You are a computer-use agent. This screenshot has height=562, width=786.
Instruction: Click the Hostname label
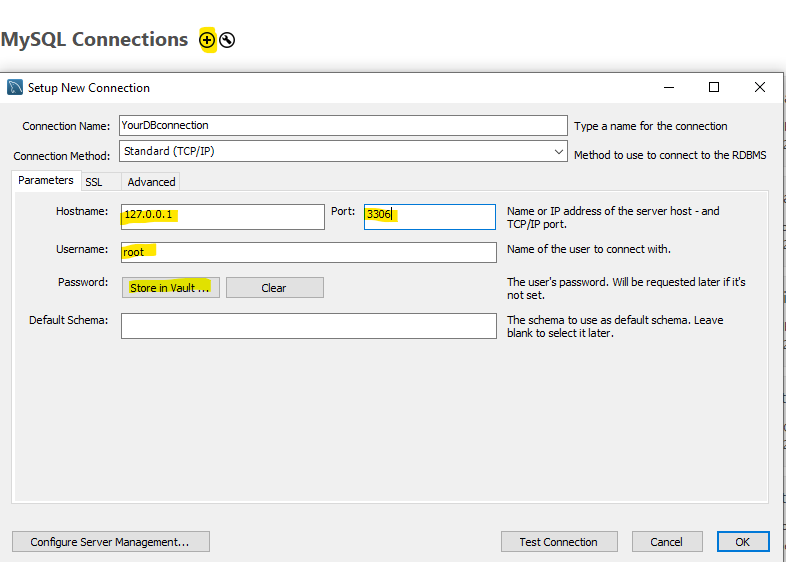82,211
